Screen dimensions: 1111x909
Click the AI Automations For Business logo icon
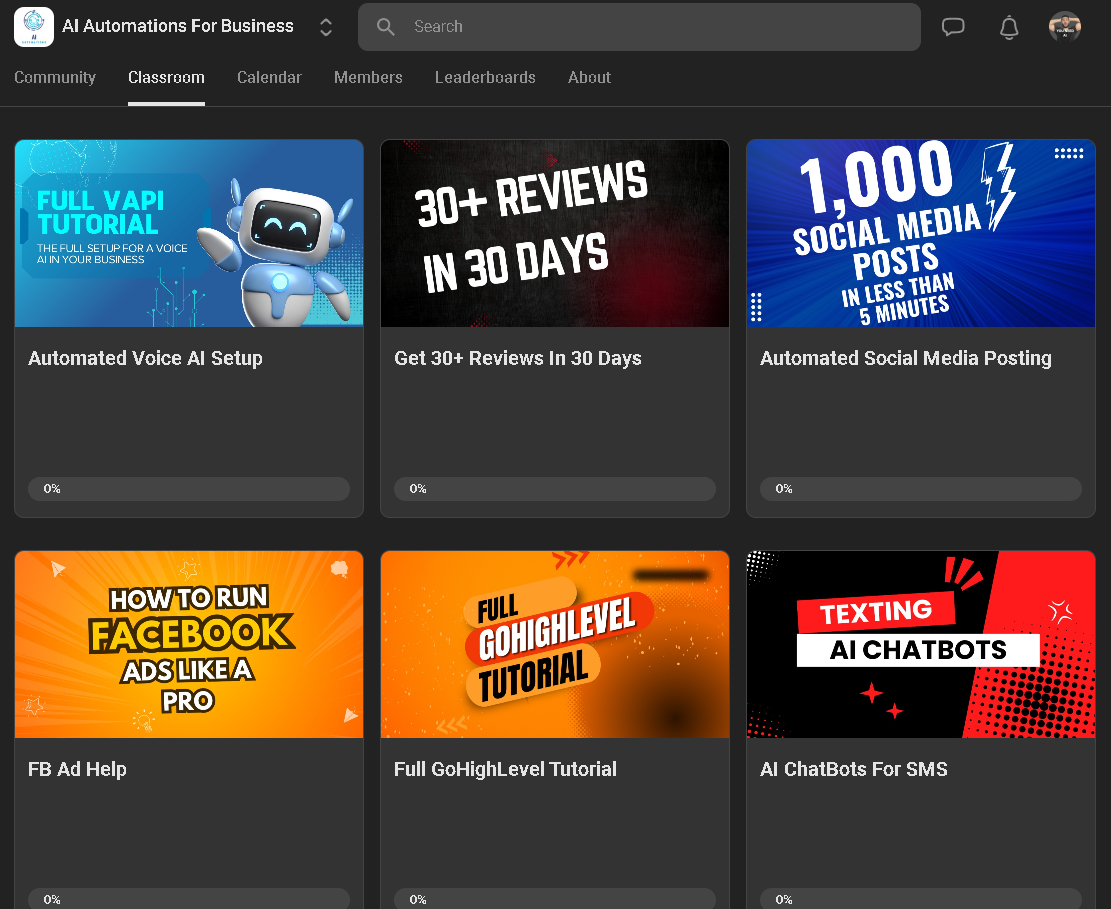click(x=34, y=27)
